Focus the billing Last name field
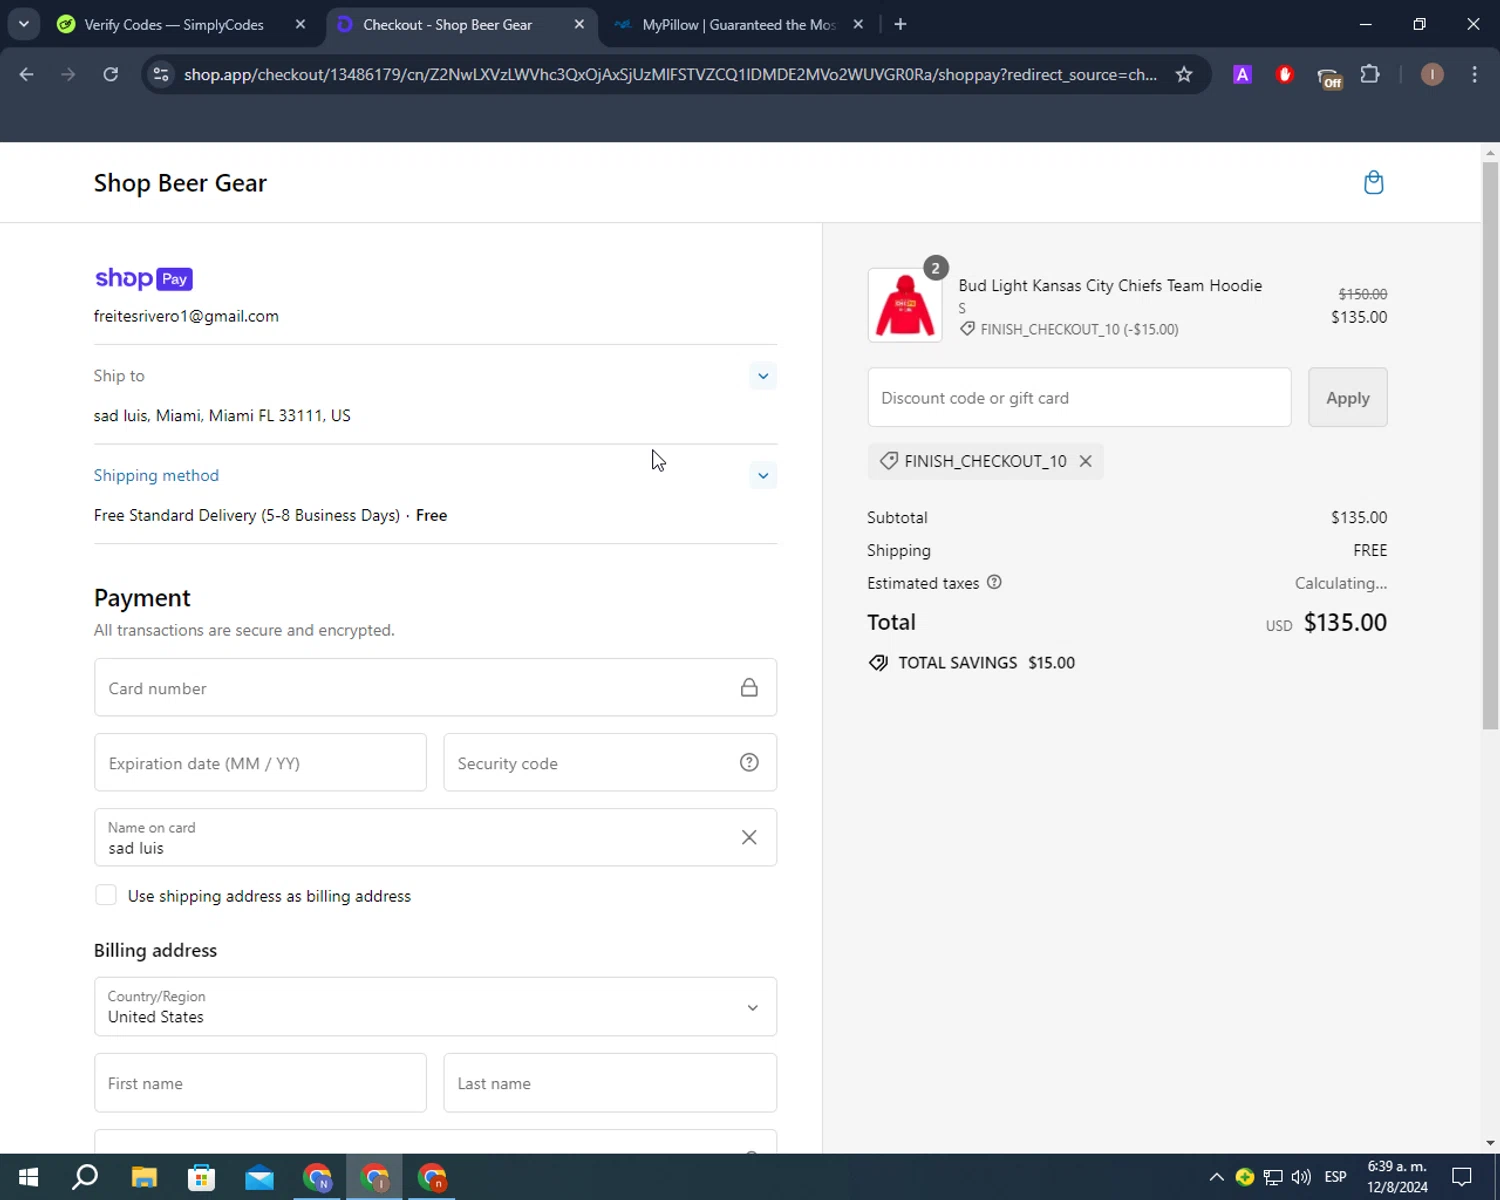Screen dimensions: 1500x1200 (610, 1083)
